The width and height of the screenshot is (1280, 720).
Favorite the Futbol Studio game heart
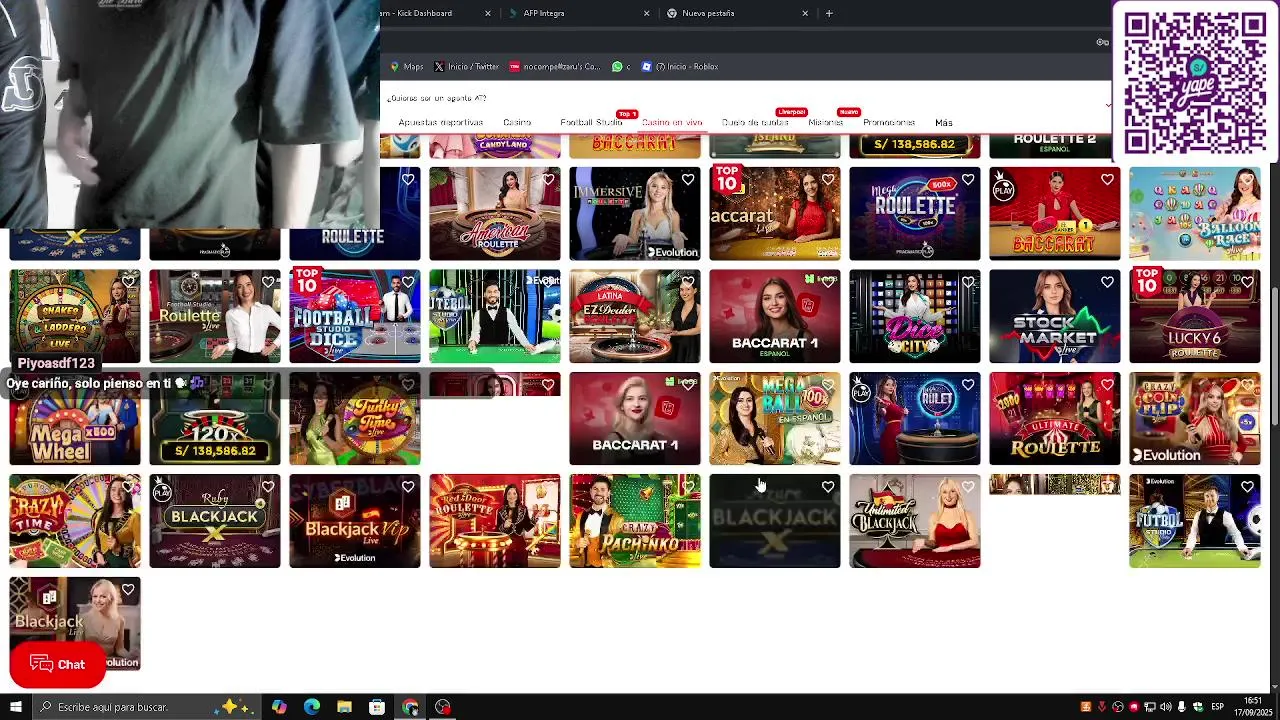pyautogui.click(x=1248, y=487)
